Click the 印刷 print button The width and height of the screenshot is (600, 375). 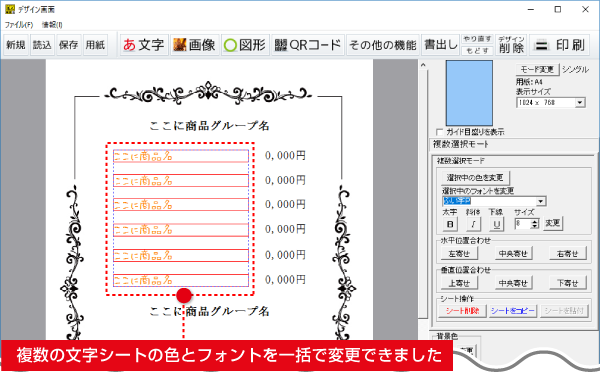point(560,45)
